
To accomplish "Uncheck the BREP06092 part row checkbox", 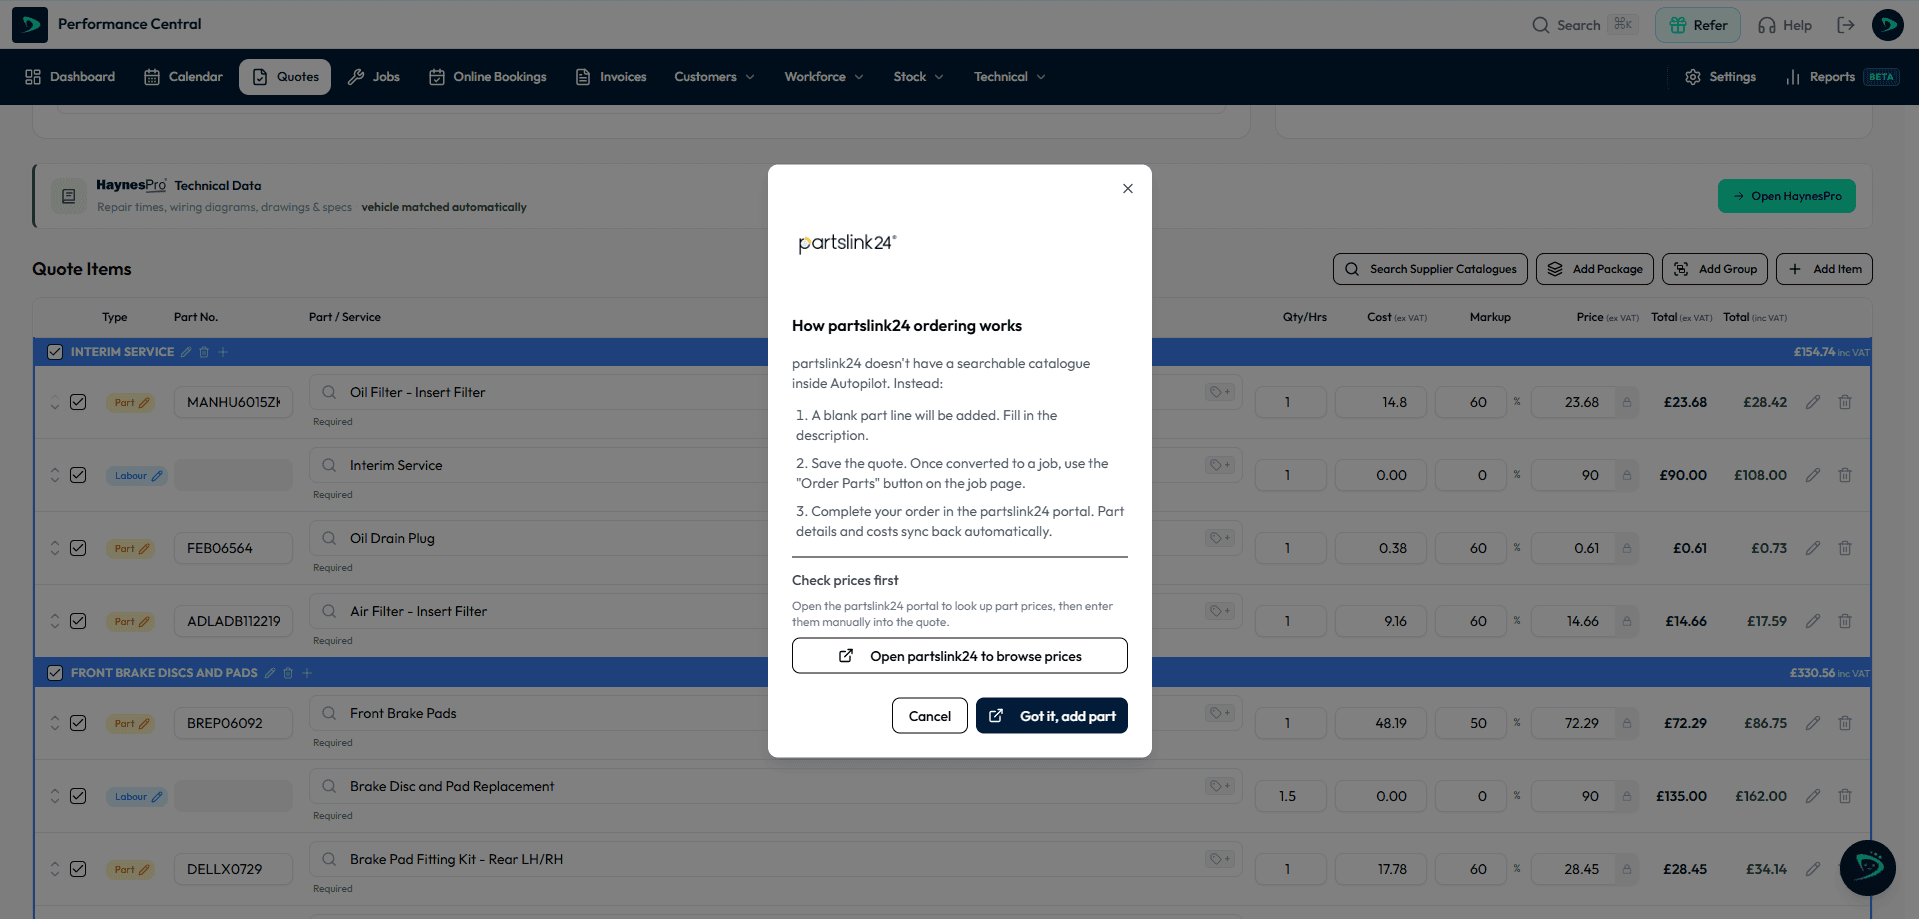I will point(78,723).
